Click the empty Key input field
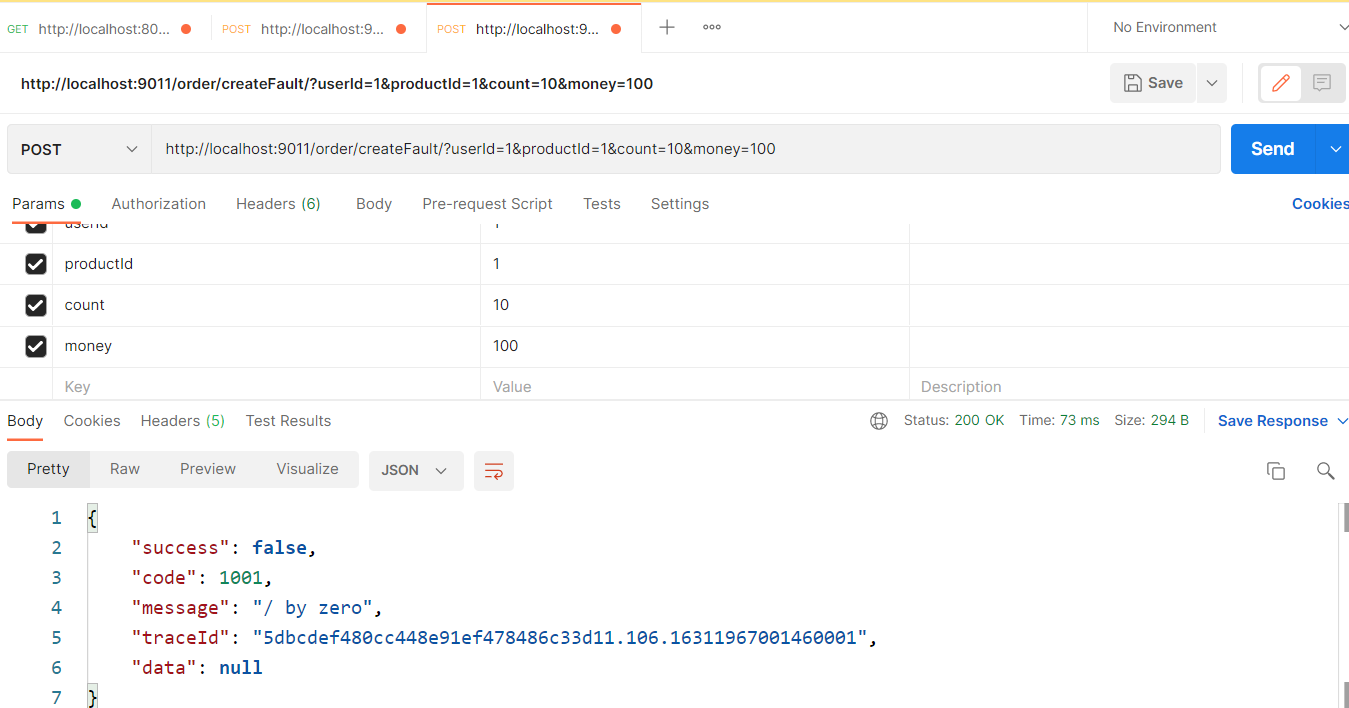Viewport: 1349px width, 708px height. pos(266,387)
